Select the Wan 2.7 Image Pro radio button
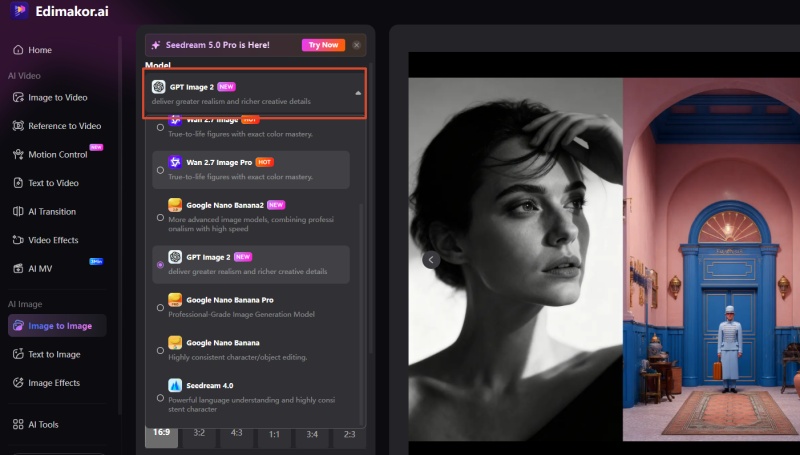The height and width of the screenshot is (455, 800). 160,170
